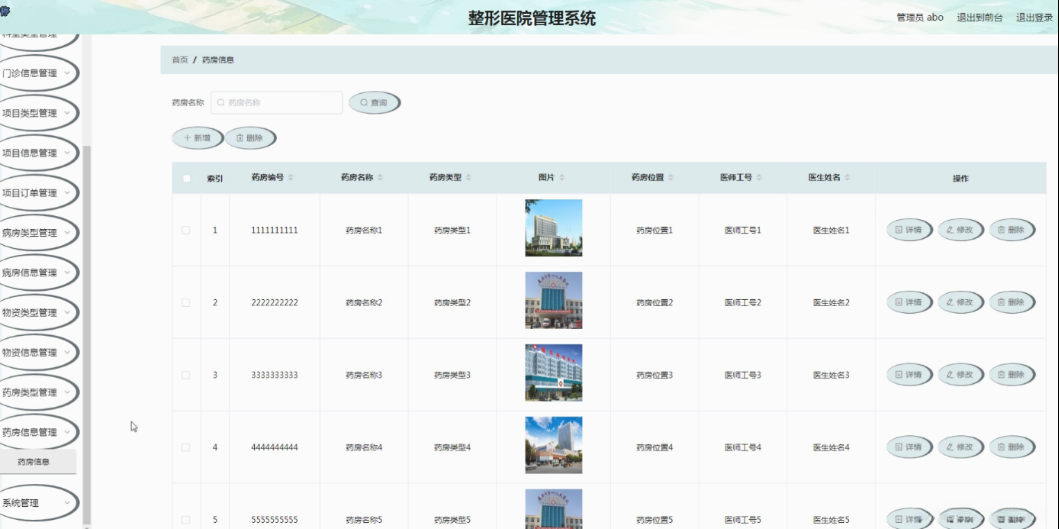
Task: Expand 物资类型管理 sidebar menu
Action: [x=37, y=312]
